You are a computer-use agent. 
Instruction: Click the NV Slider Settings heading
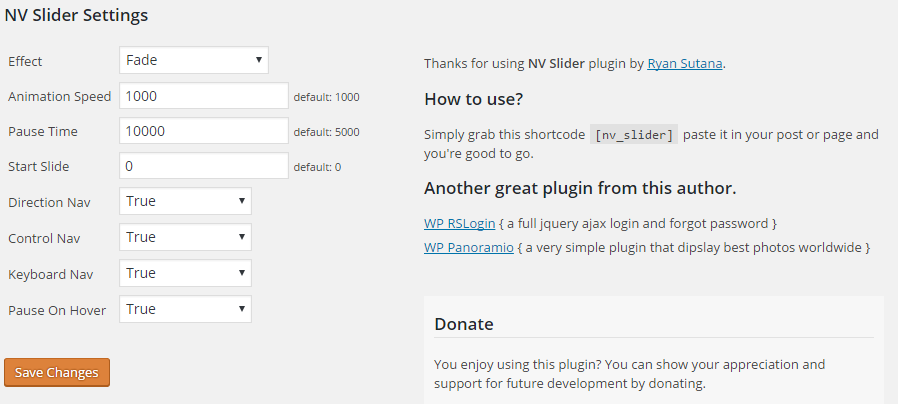click(76, 15)
